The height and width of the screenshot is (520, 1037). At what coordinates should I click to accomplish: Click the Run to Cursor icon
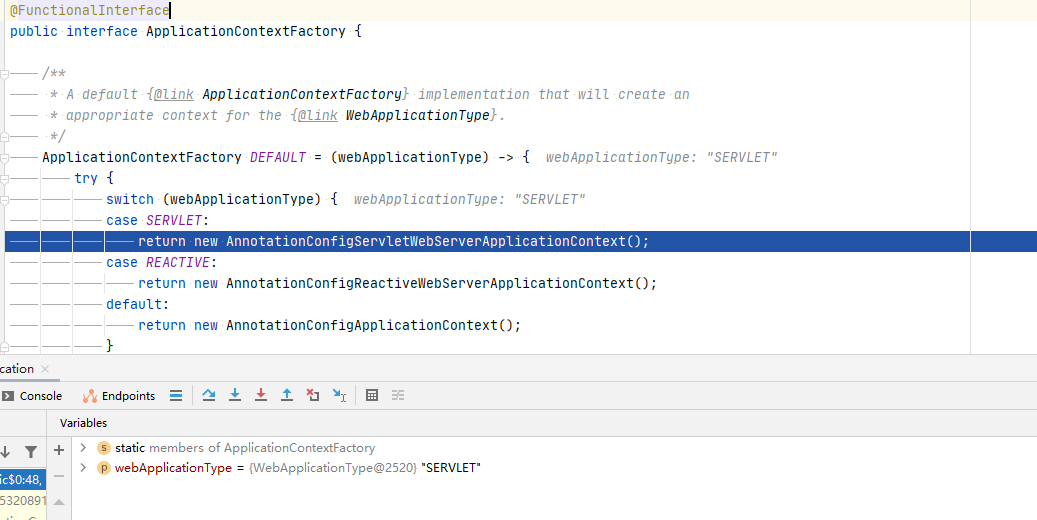(x=339, y=395)
